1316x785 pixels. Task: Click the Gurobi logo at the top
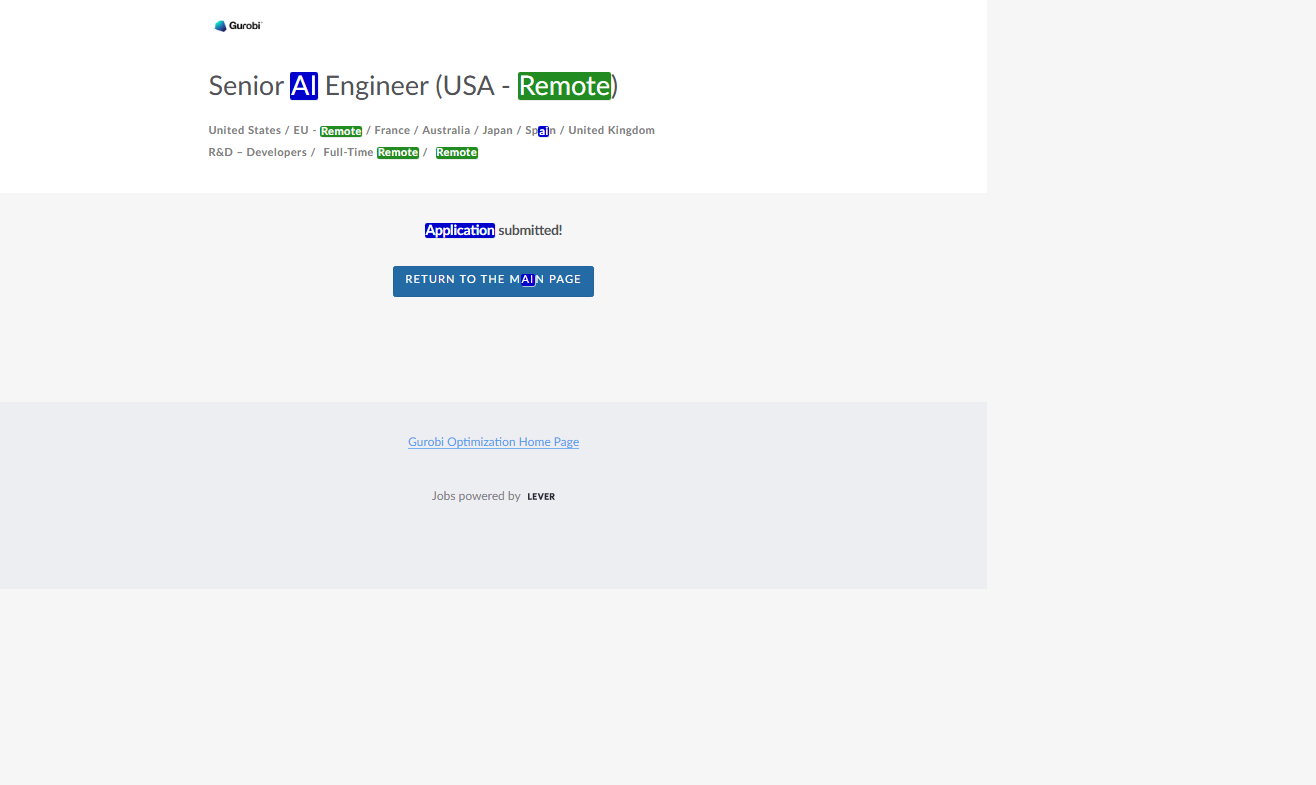click(238, 26)
